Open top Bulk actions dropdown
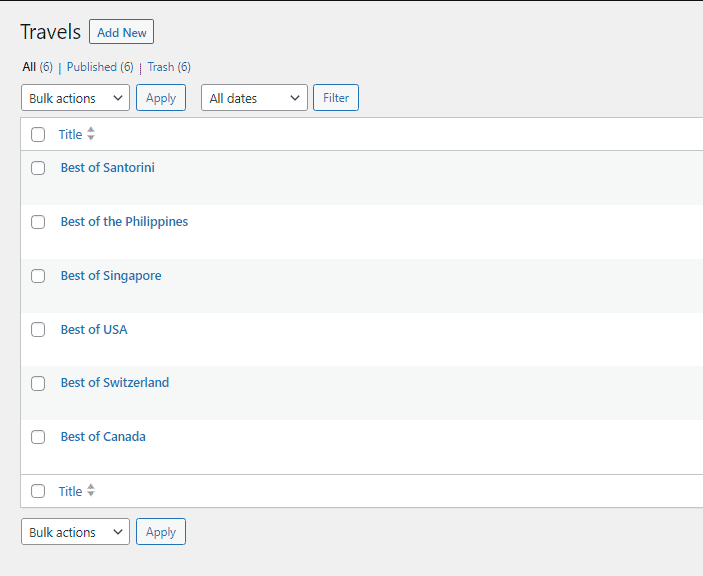The width and height of the screenshot is (703, 576). tap(75, 98)
